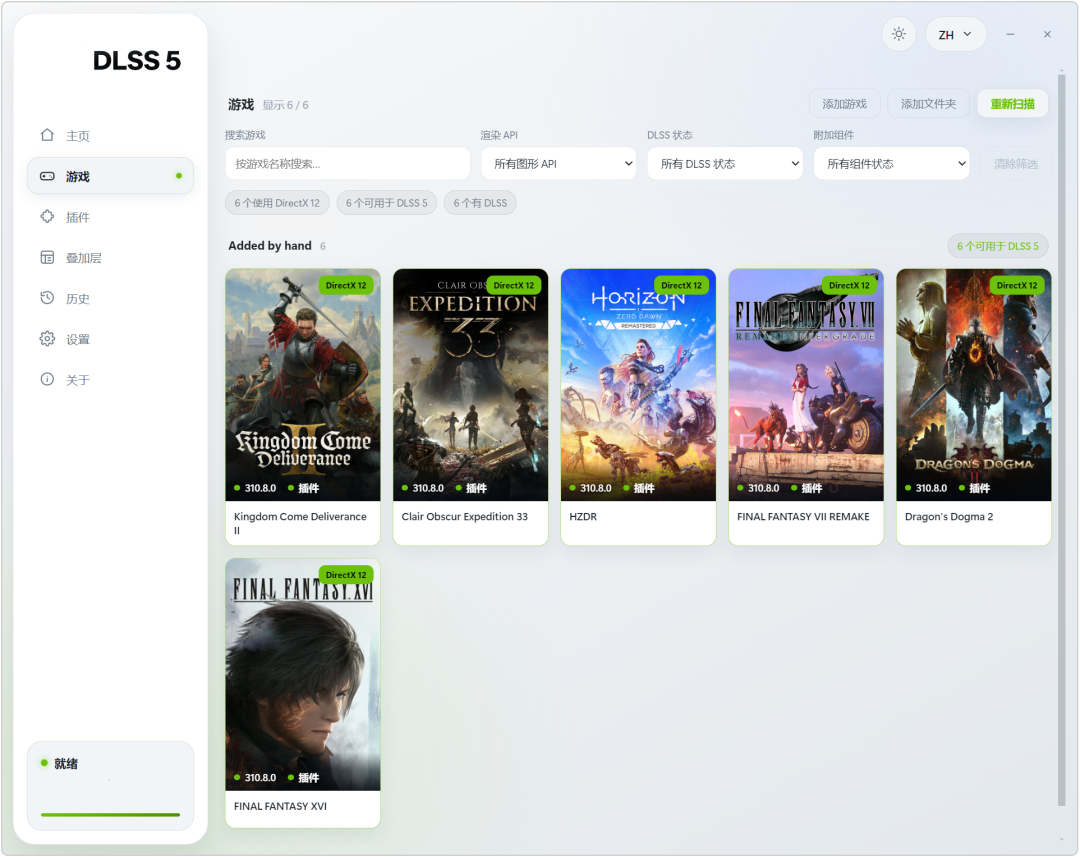Click the Added by hand group heading
This screenshot has height=857, width=1080.
coord(270,245)
